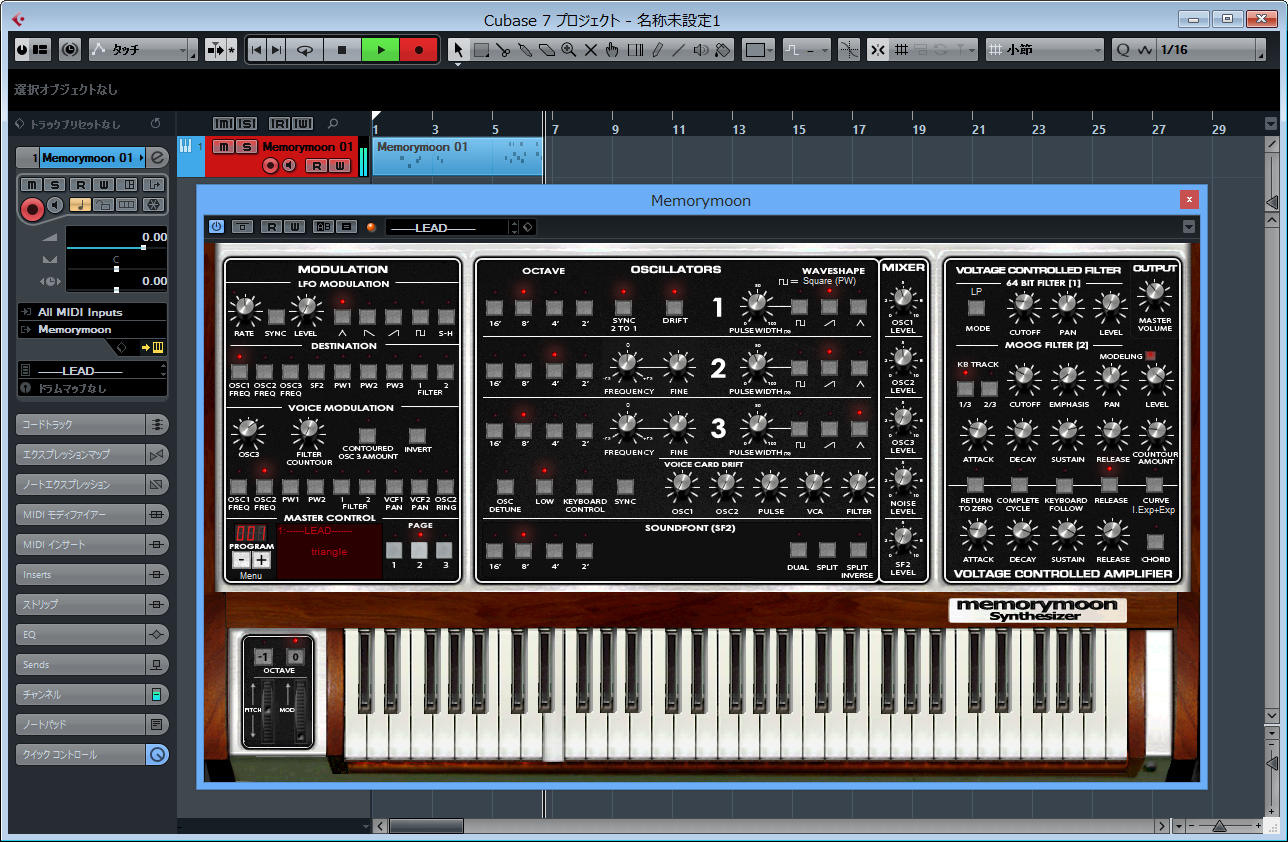Open the plugin preset LEAD dropdown
This screenshot has height=842, width=1288.
446,227
